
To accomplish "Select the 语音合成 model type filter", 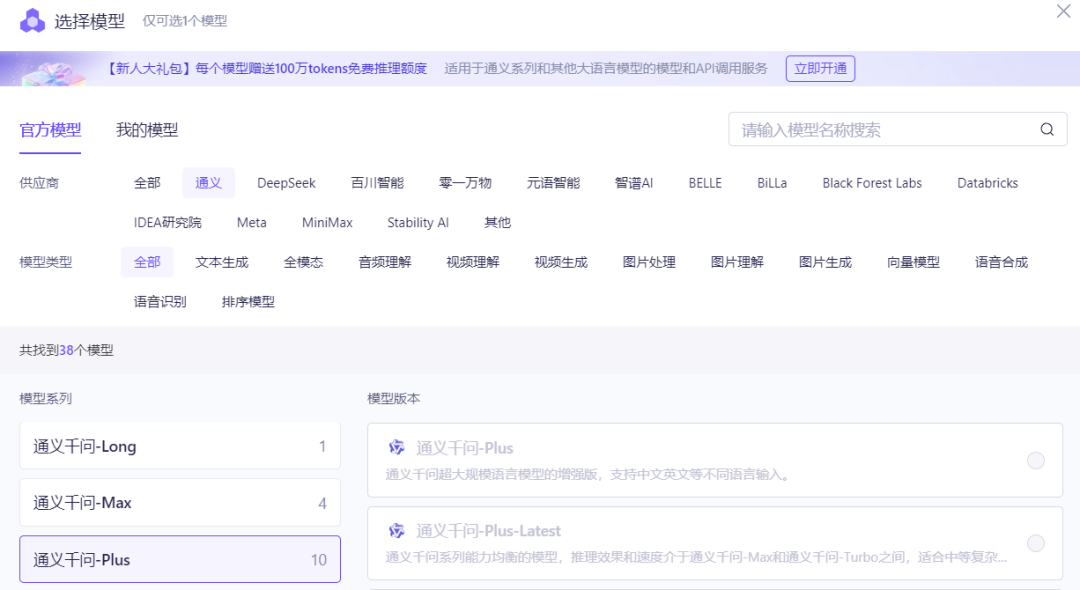I will [x=999, y=261].
